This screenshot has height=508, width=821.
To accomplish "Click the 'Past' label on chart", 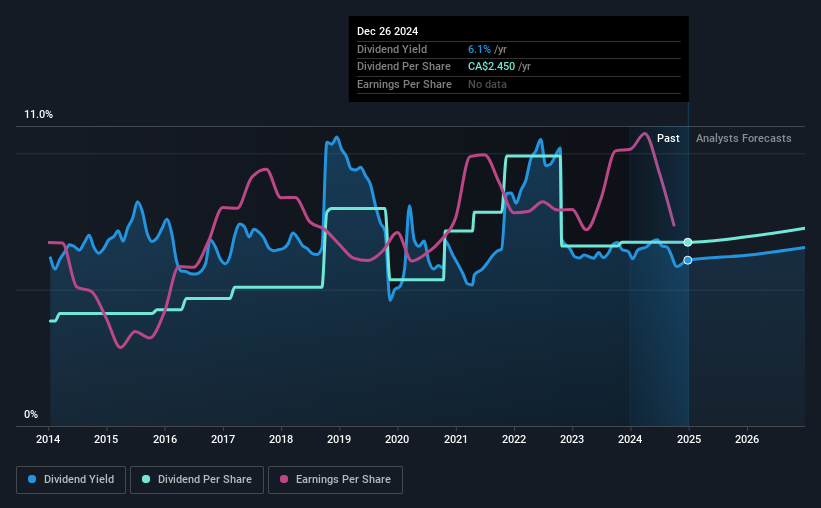I will click(x=668, y=138).
